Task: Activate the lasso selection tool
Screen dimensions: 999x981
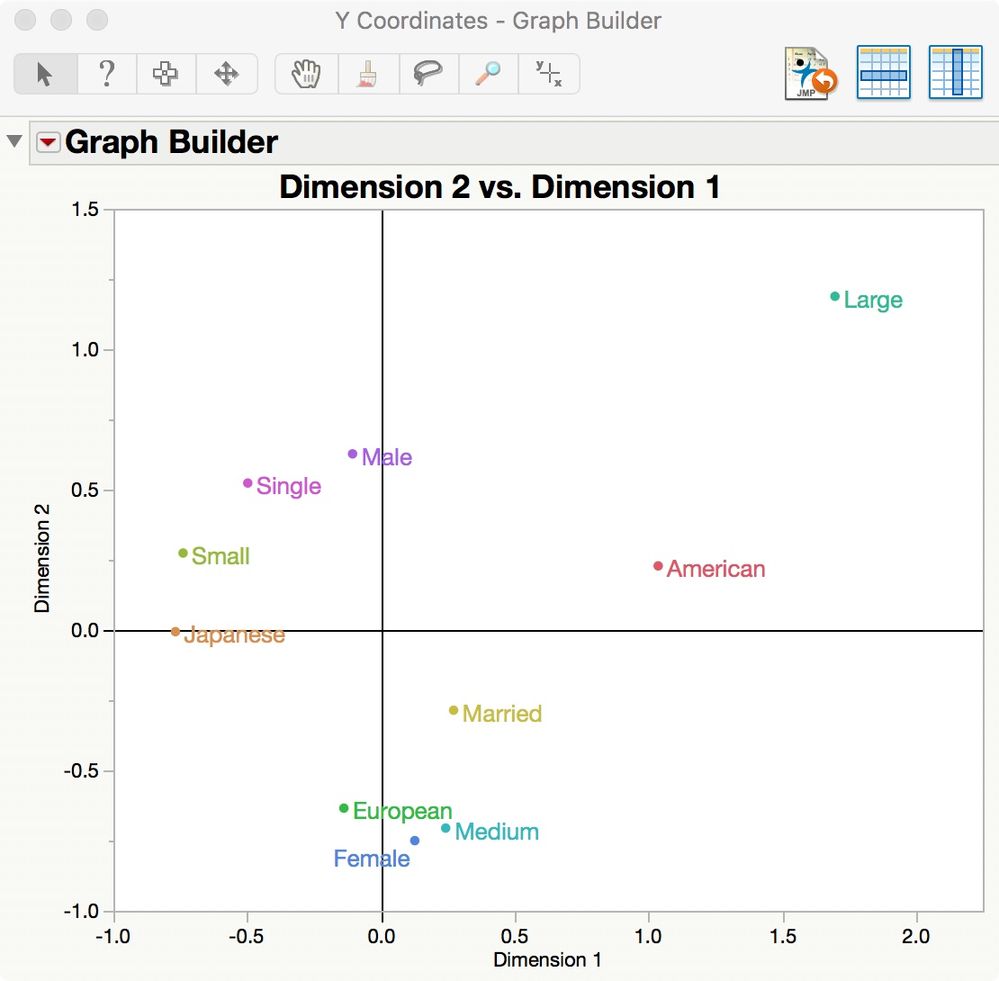Action: [x=428, y=74]
